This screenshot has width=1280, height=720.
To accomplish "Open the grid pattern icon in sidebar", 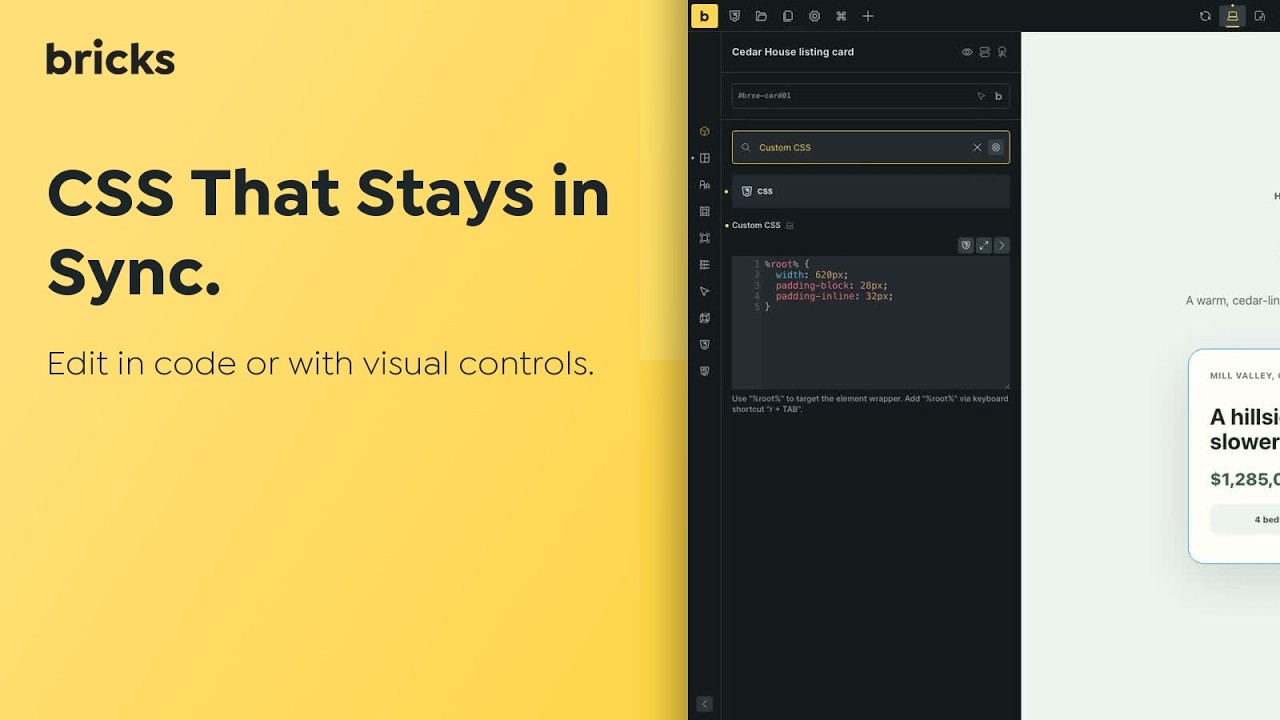I will point(705,211).
